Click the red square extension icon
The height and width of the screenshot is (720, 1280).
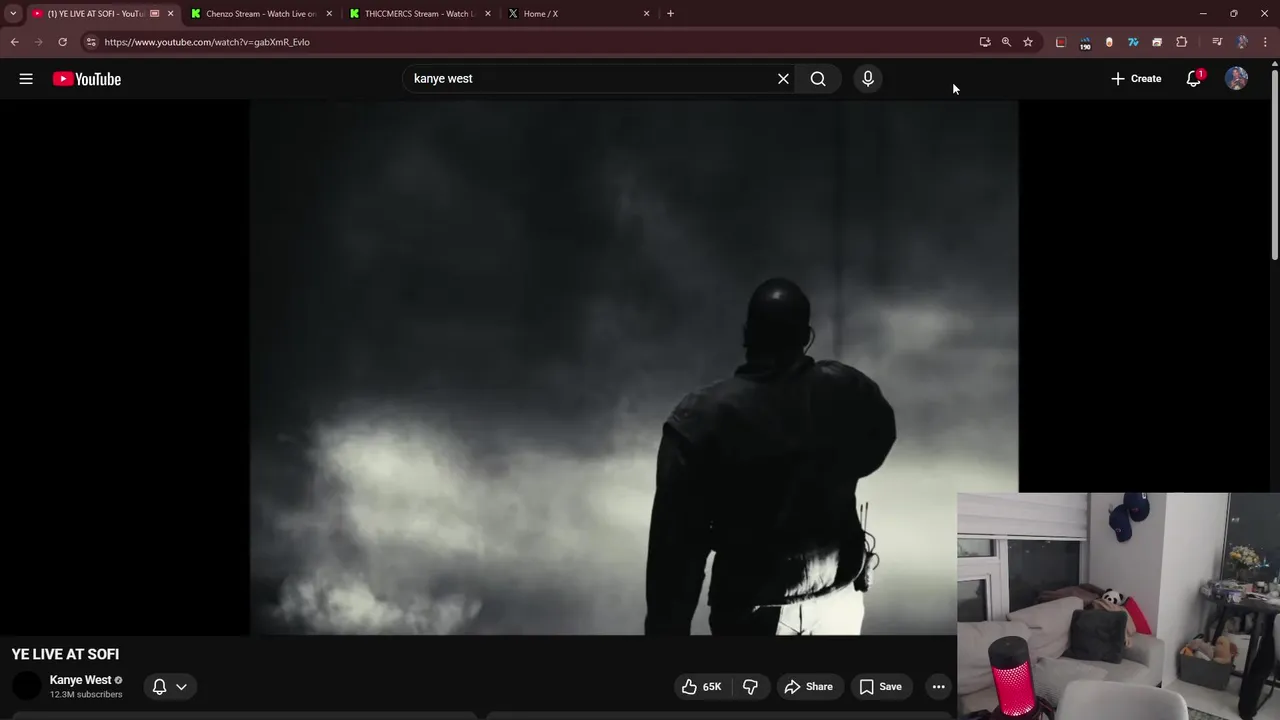[x=1061, y=42]
